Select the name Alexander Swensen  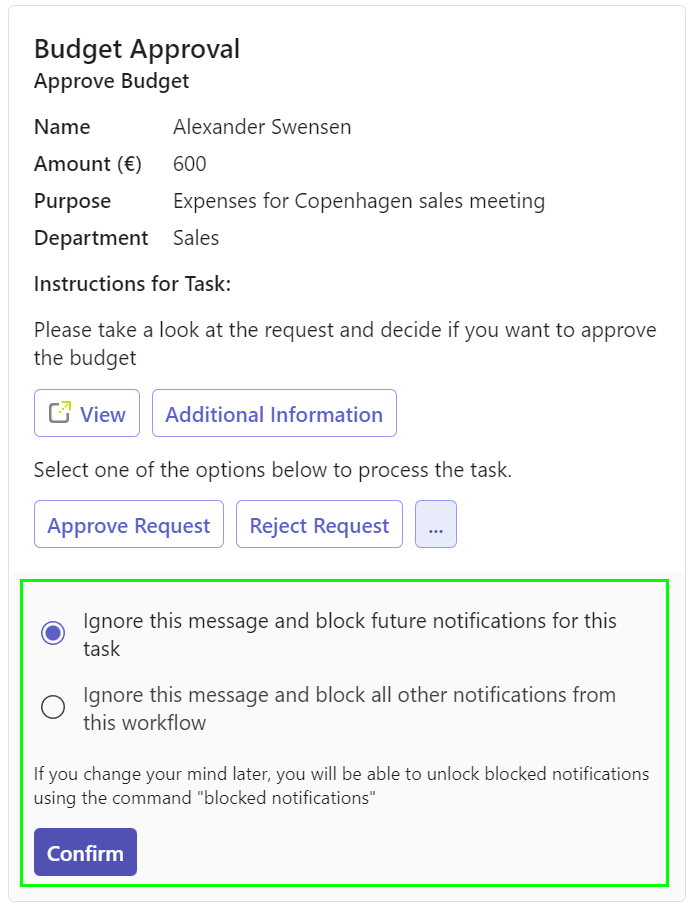point(262,127)
